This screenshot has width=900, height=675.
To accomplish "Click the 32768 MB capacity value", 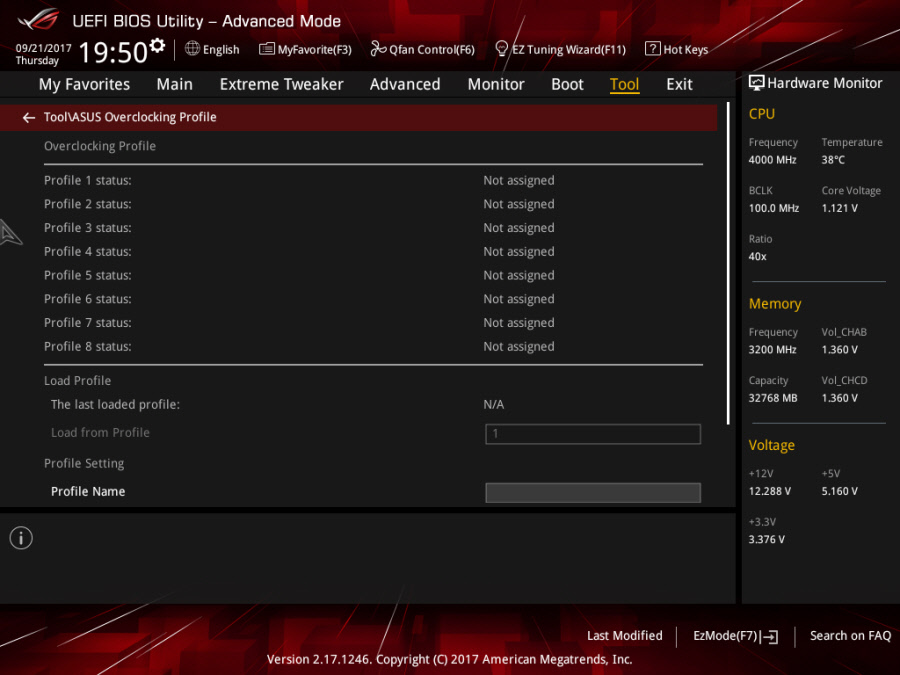I will [773, 398].
